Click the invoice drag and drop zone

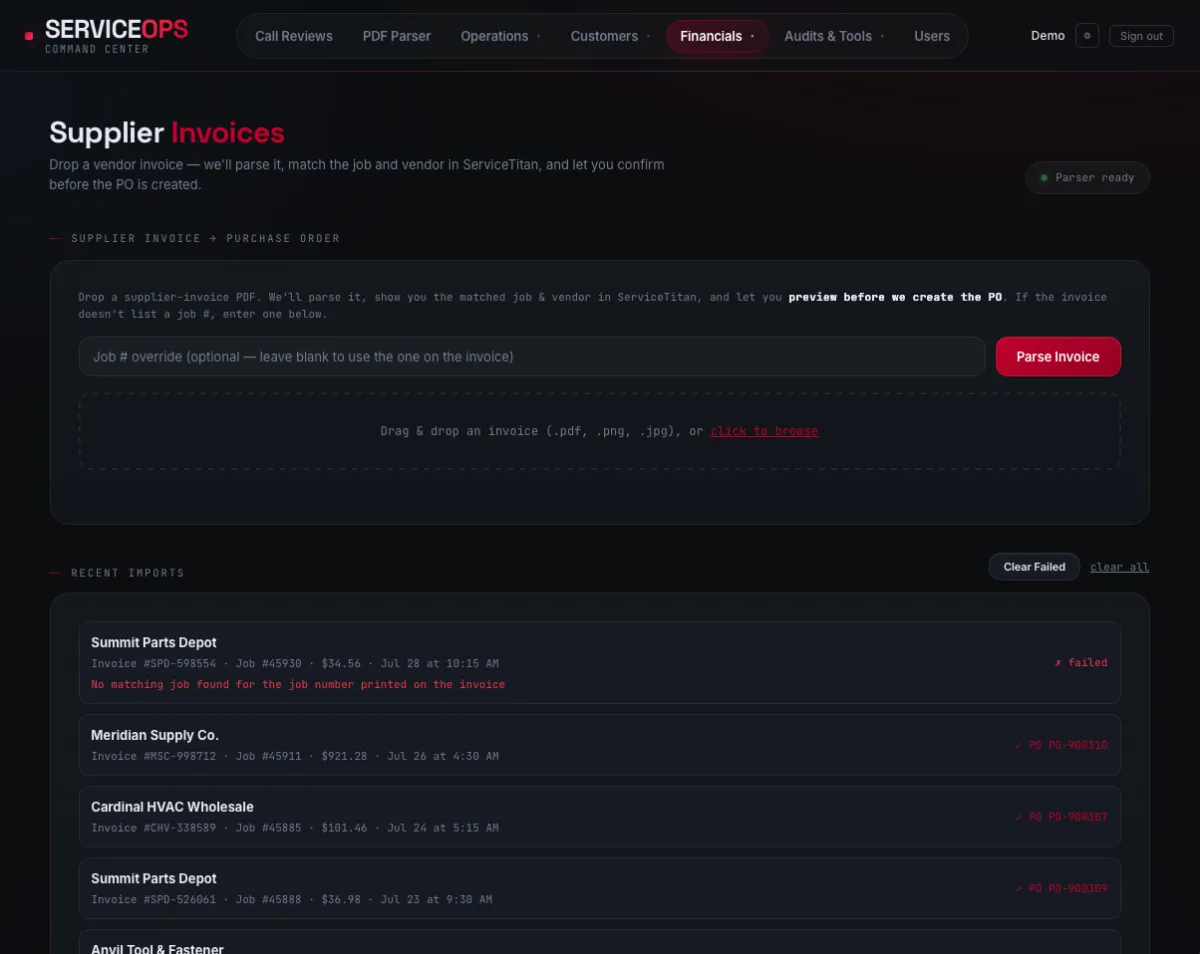pyautogui.click(x=600, y=431)
